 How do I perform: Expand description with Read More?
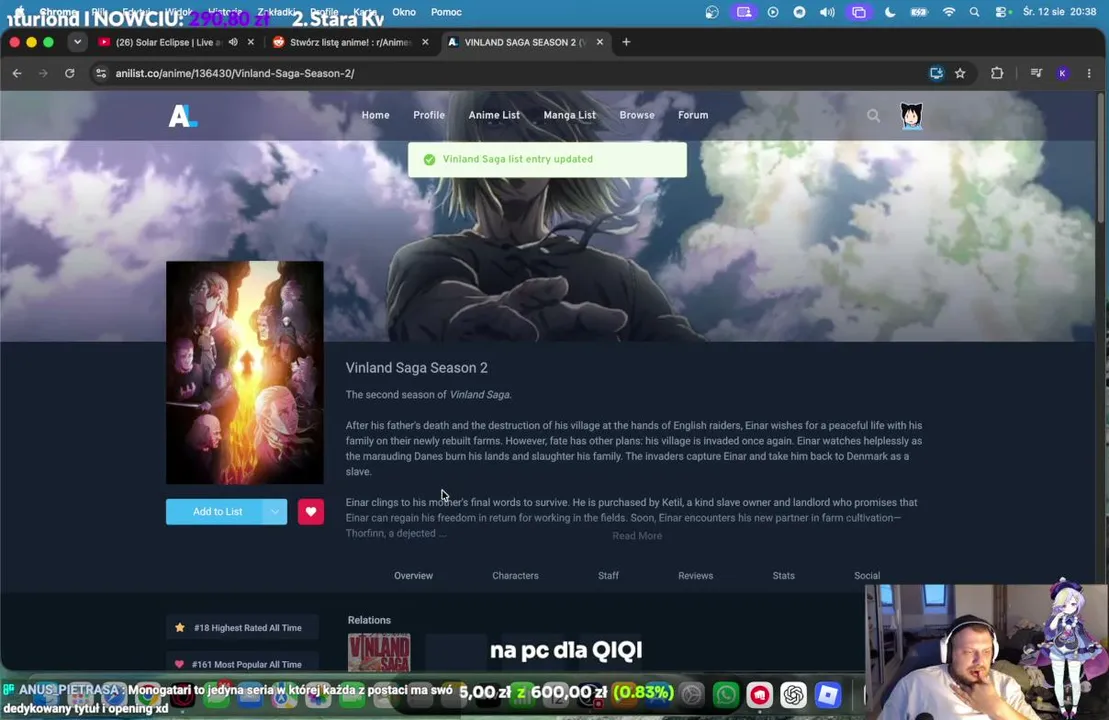(637, 535)
